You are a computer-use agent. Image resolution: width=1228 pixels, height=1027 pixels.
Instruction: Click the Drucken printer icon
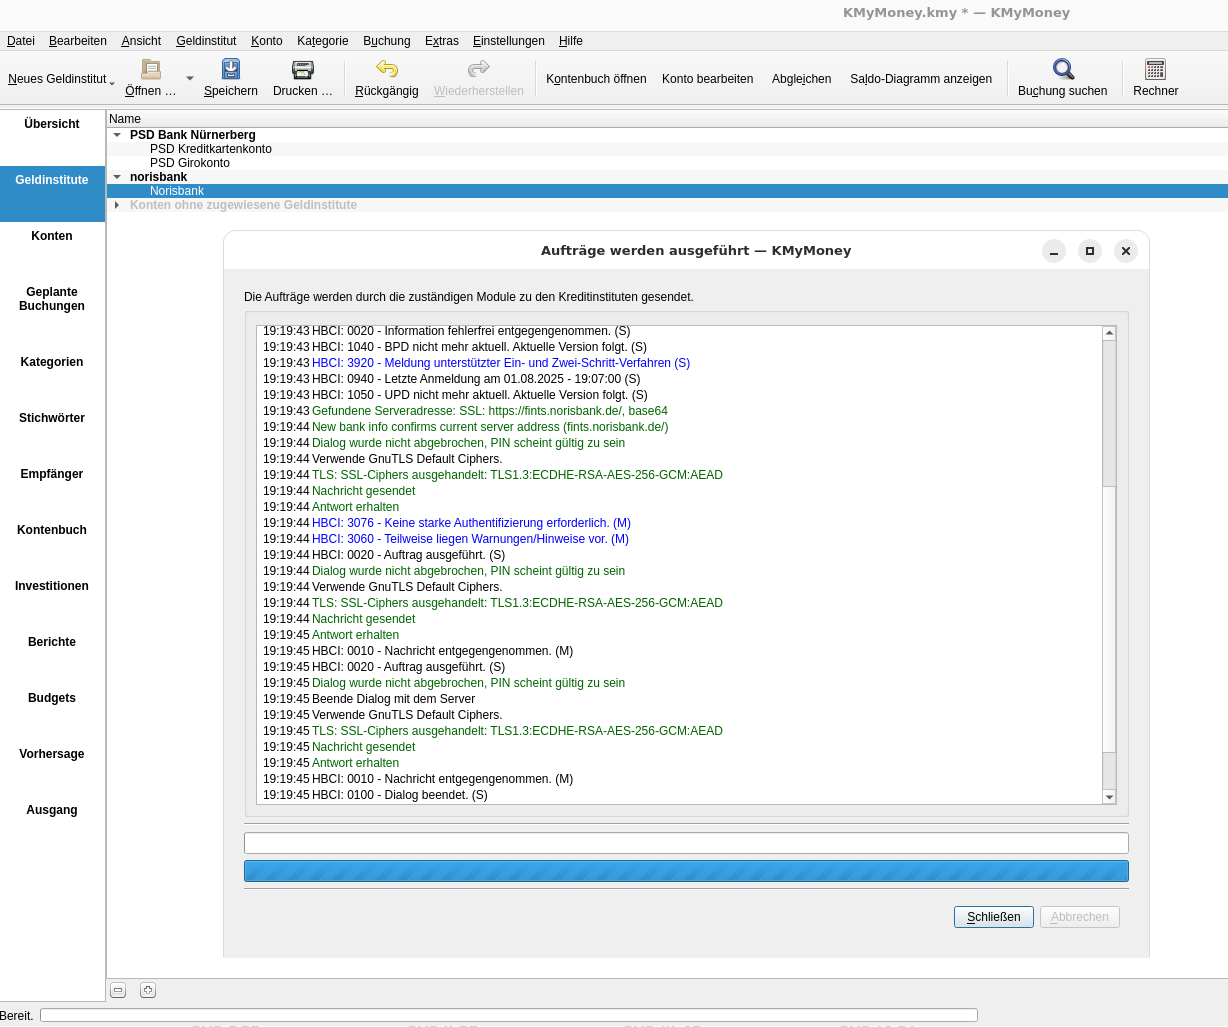click(x=303, y=69)
